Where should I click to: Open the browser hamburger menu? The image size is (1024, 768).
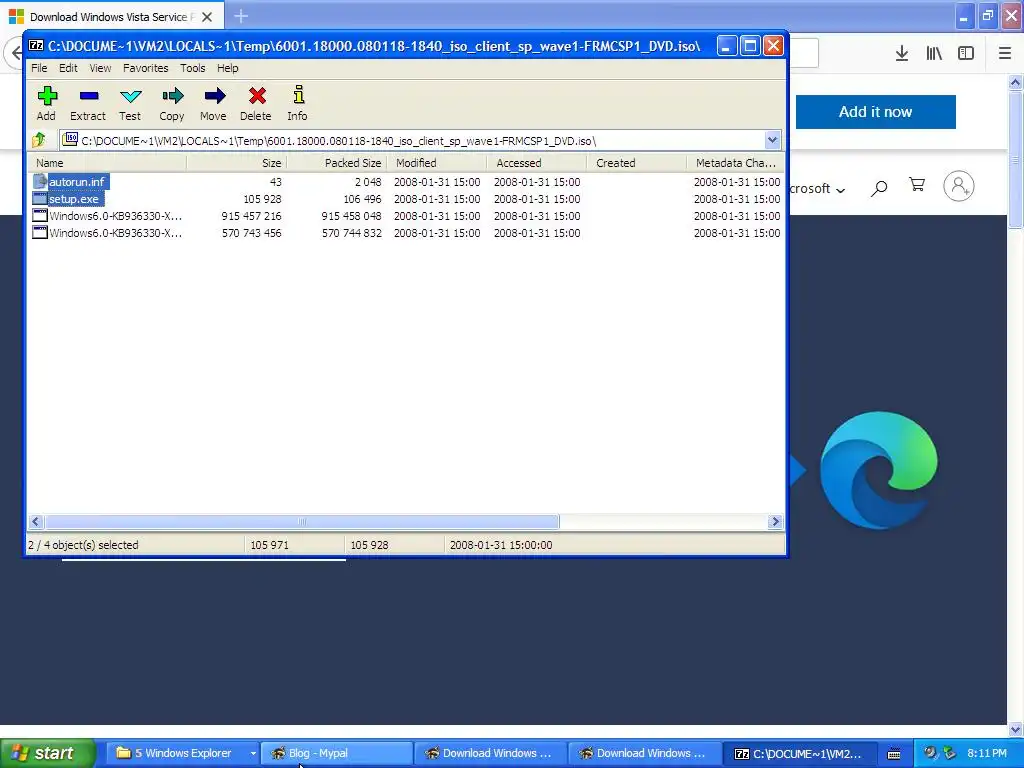1005,54
